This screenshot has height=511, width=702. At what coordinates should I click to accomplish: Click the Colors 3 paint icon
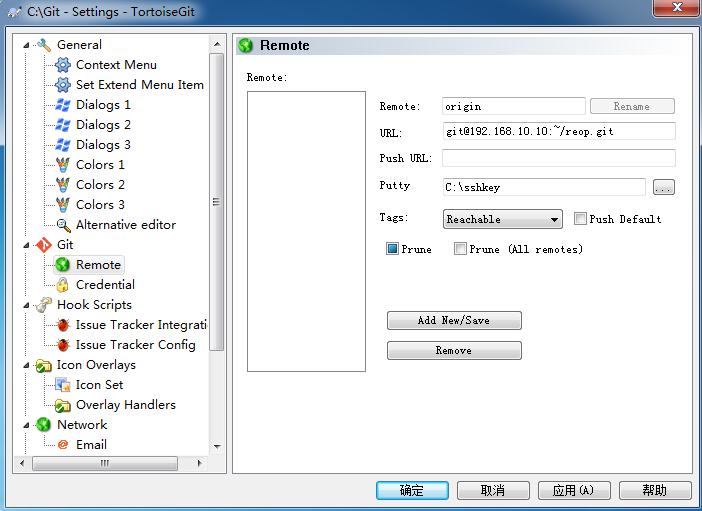coord(63,205)
